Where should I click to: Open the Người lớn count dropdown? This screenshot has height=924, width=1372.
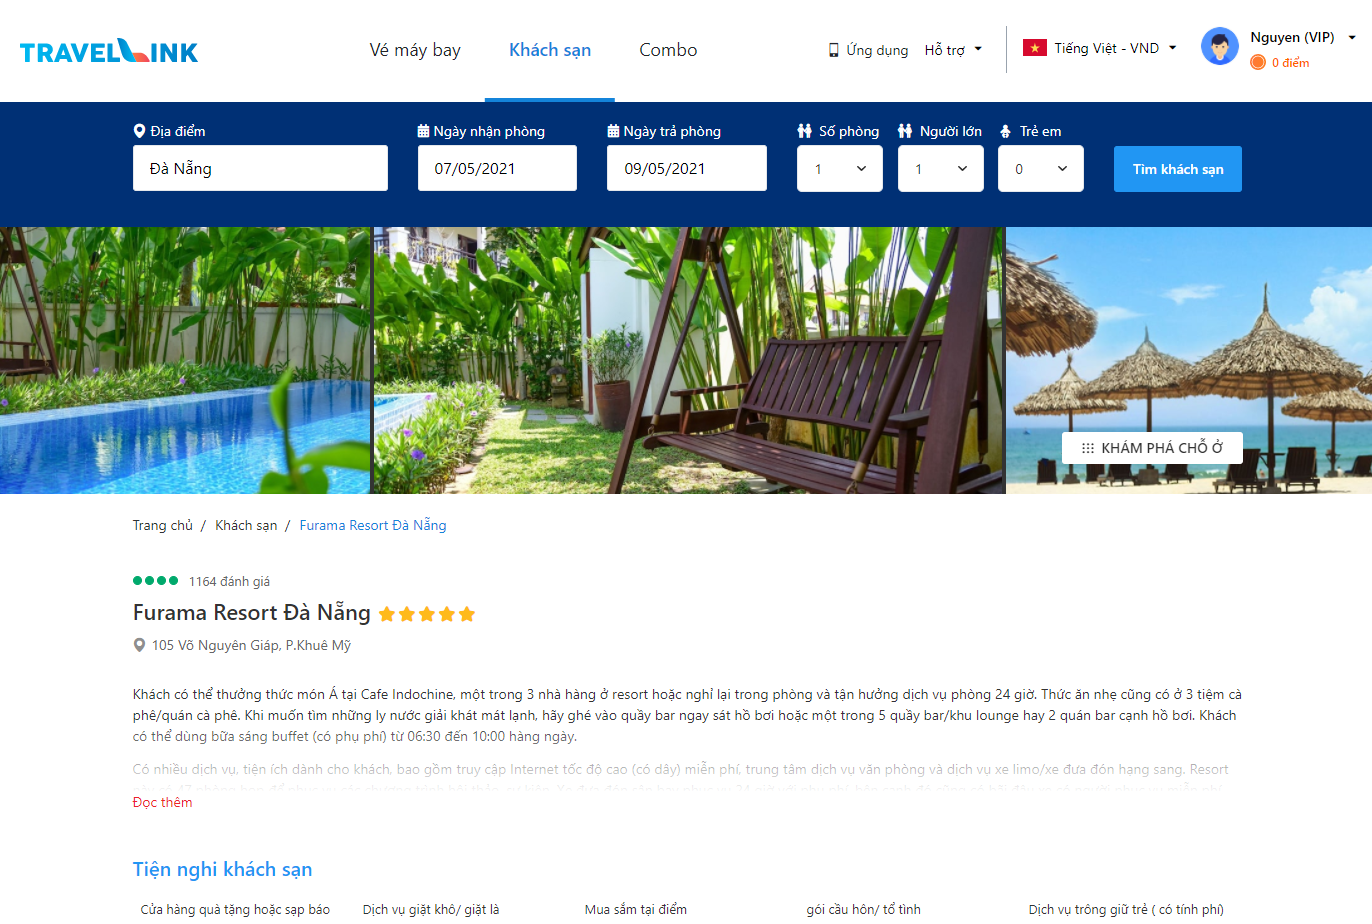(x=941, y=169)
